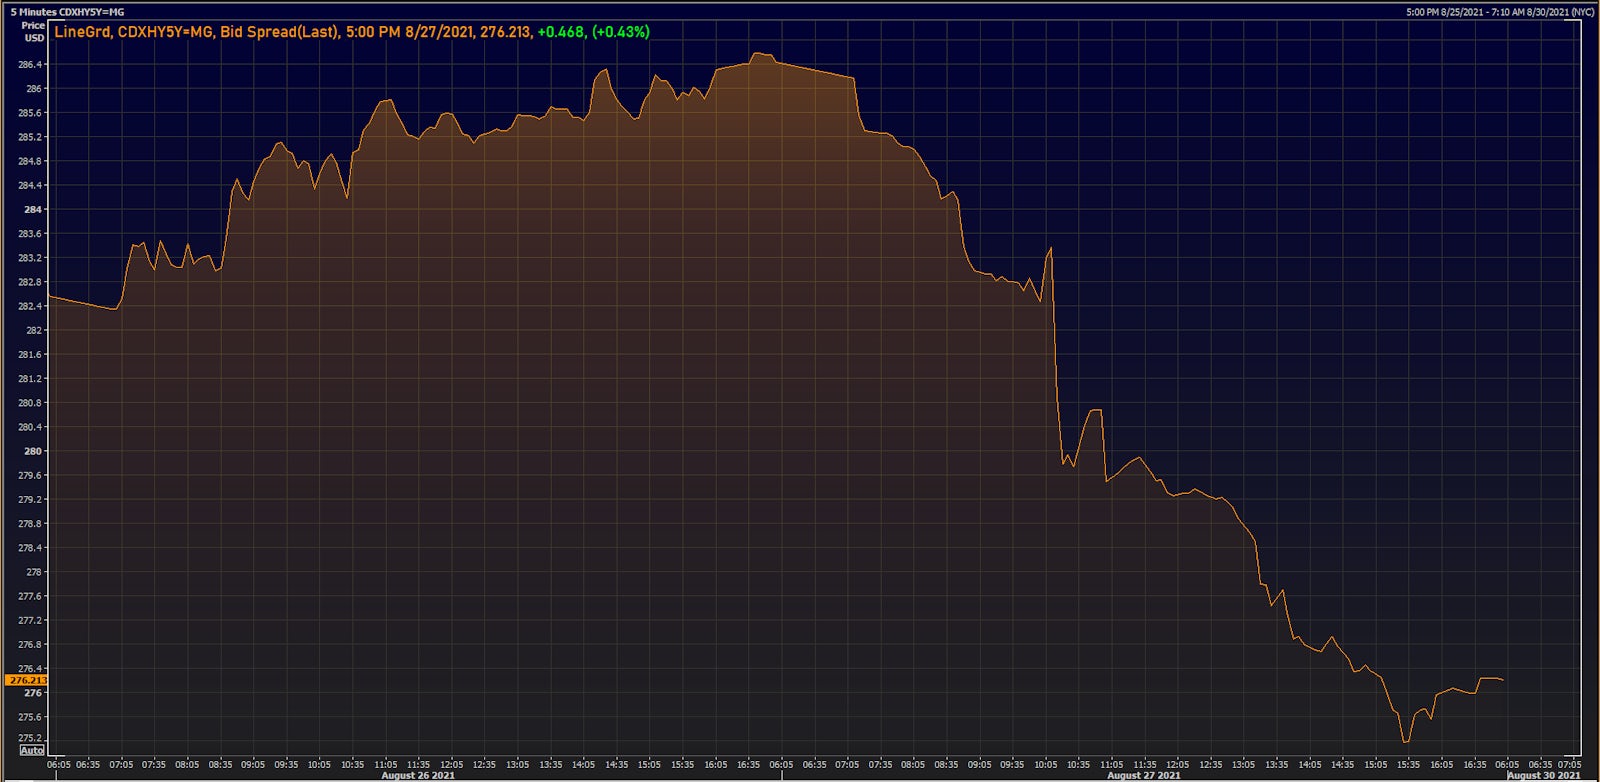Click the 279.6 price axis label

click(30, 475)
